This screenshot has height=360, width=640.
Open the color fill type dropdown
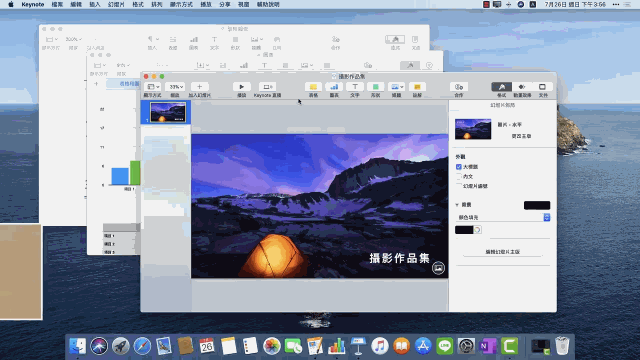click(503, 217)
